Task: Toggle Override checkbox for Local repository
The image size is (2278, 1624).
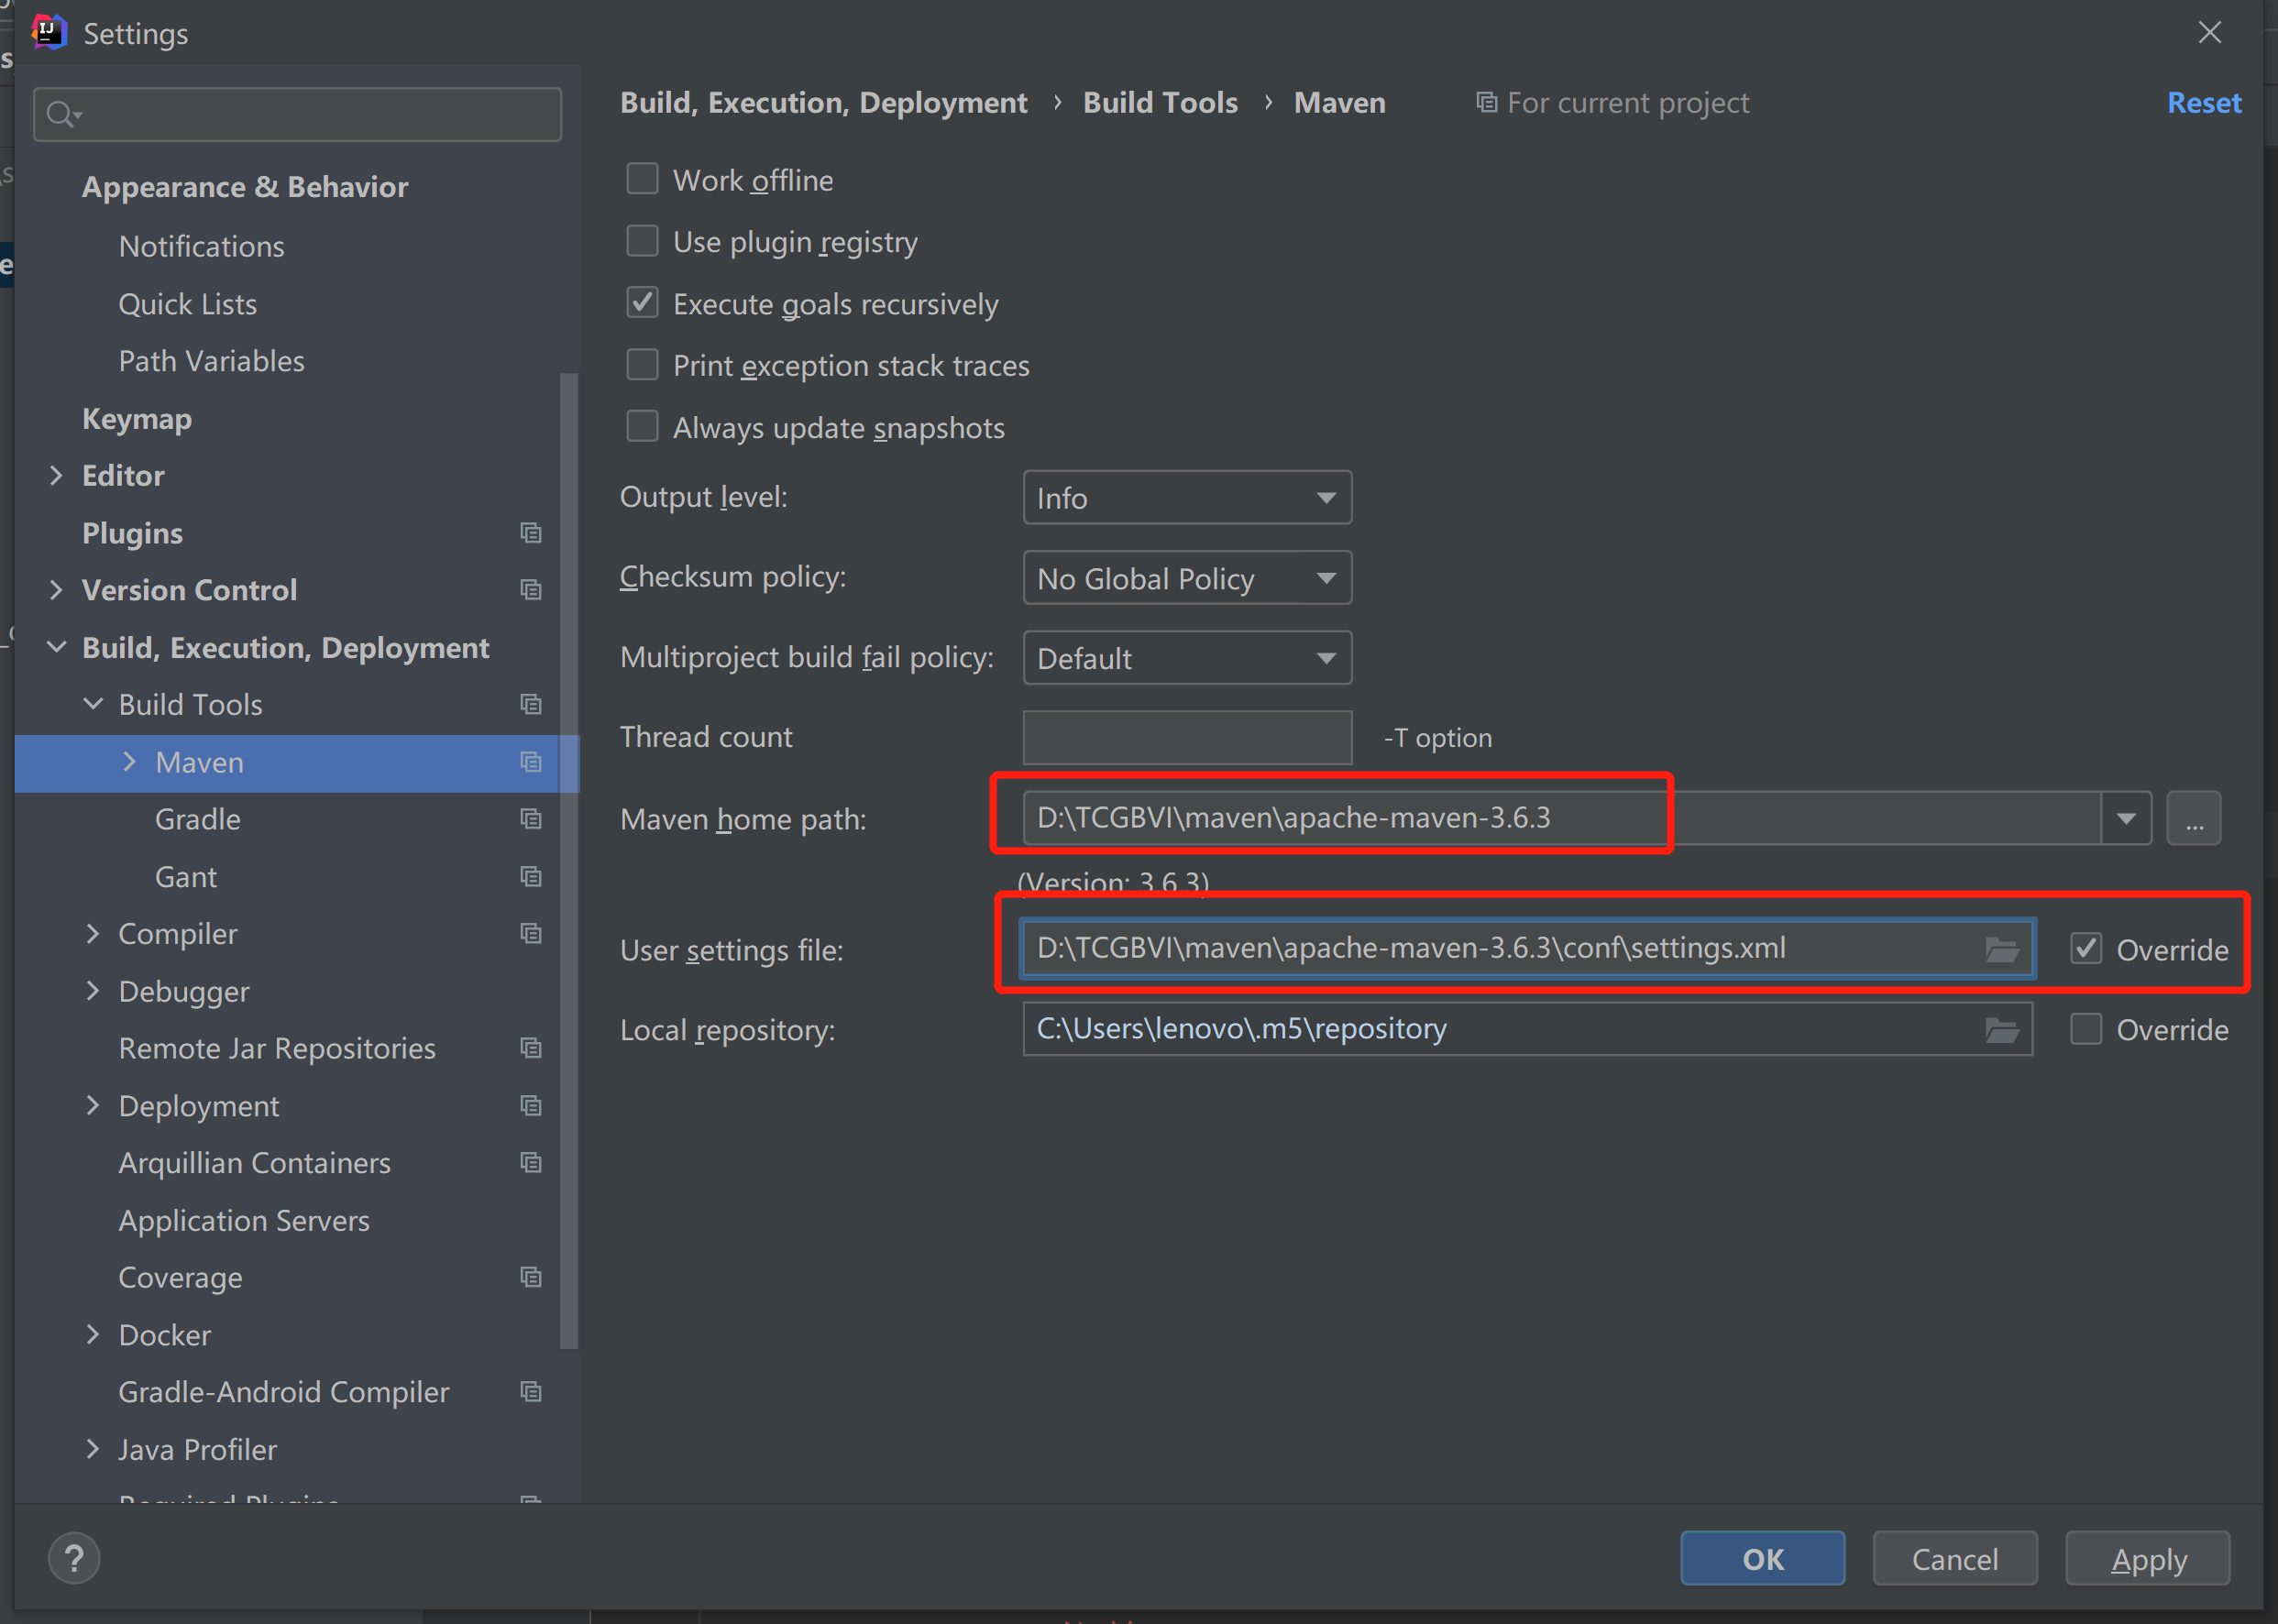Action: point(2086,1030)
